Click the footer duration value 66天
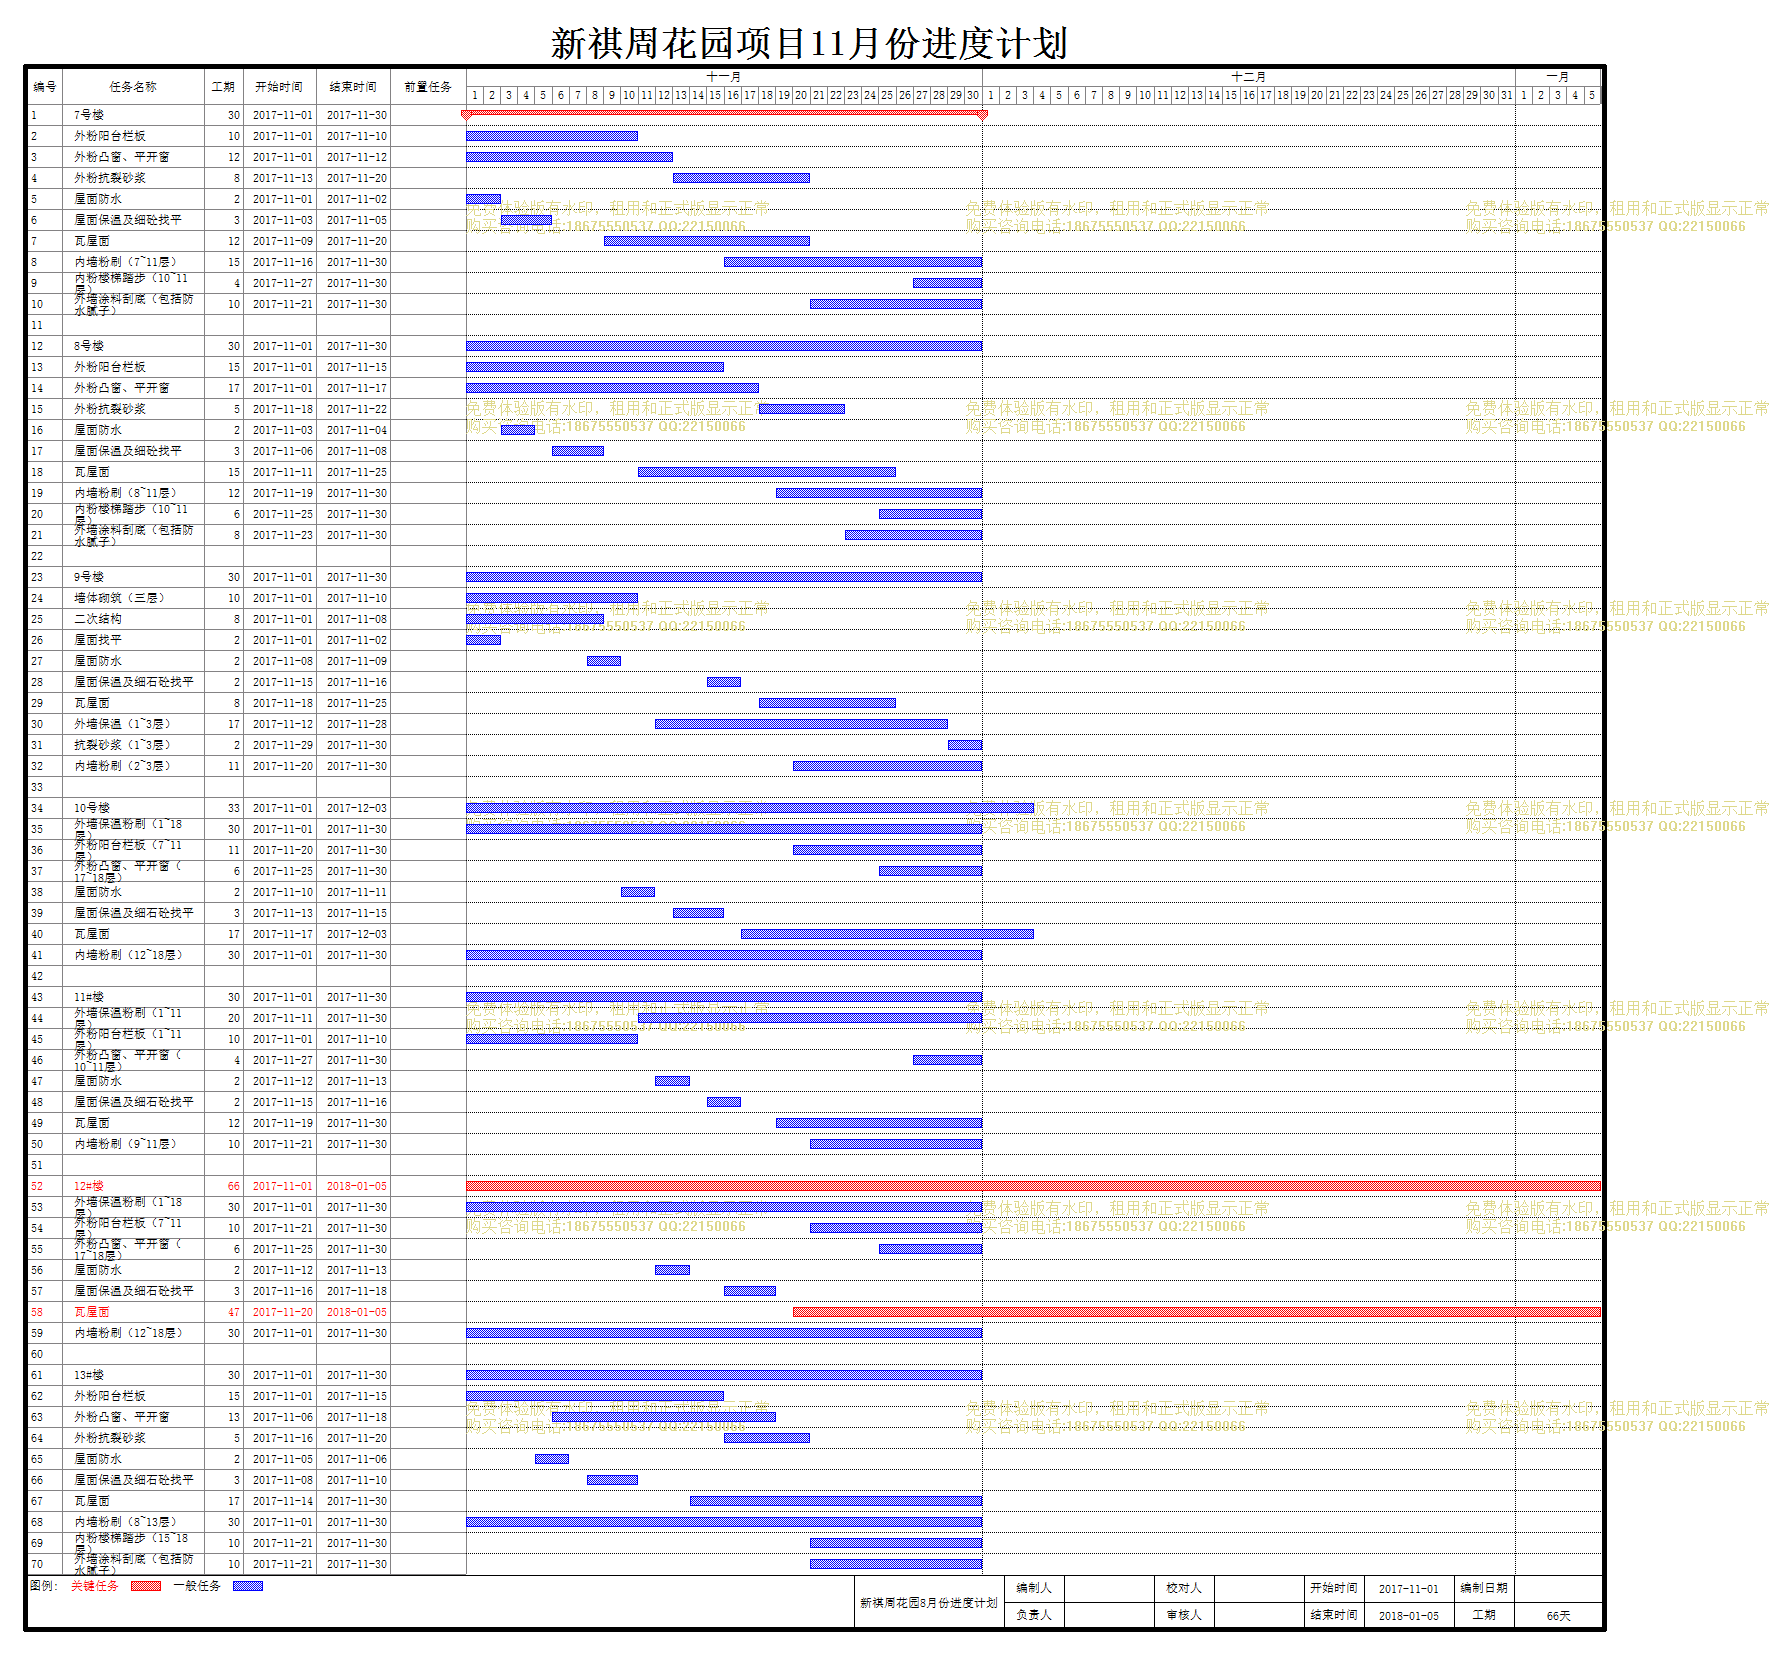Screen dimensions: 1769x1653 point(1558,1616)
